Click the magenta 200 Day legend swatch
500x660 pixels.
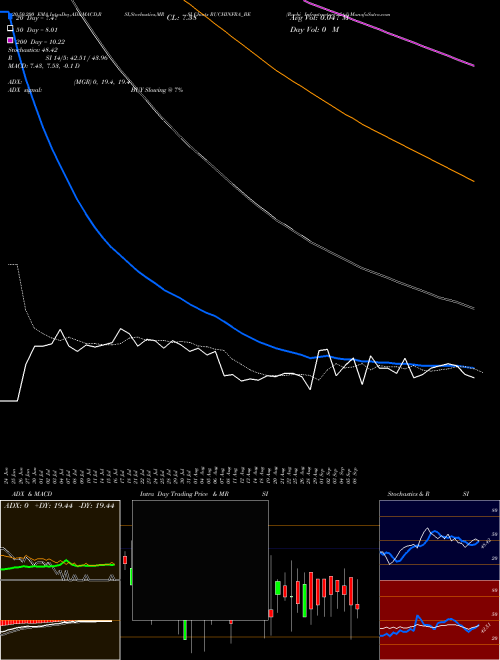[11, 40]
